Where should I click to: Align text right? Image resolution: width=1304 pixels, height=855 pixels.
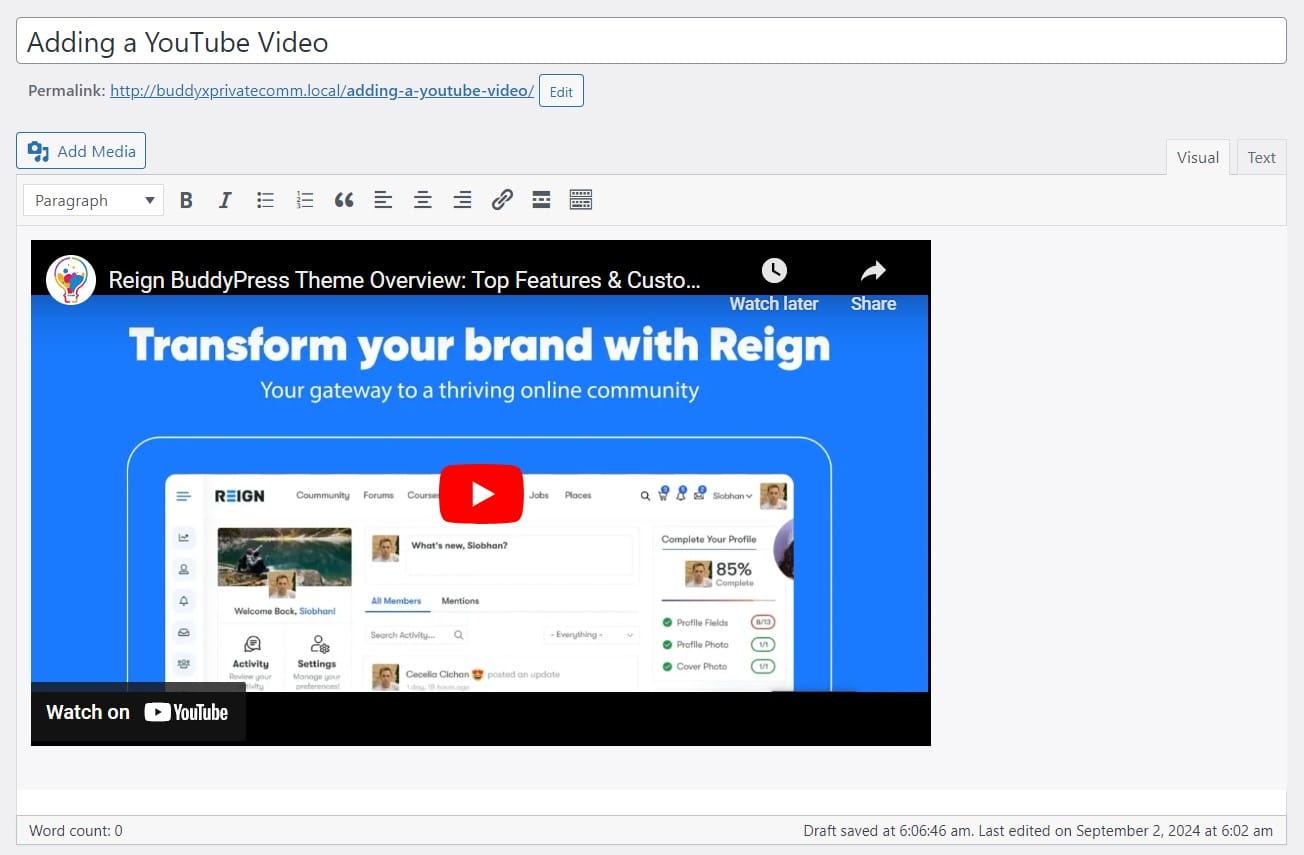(462, 200)
